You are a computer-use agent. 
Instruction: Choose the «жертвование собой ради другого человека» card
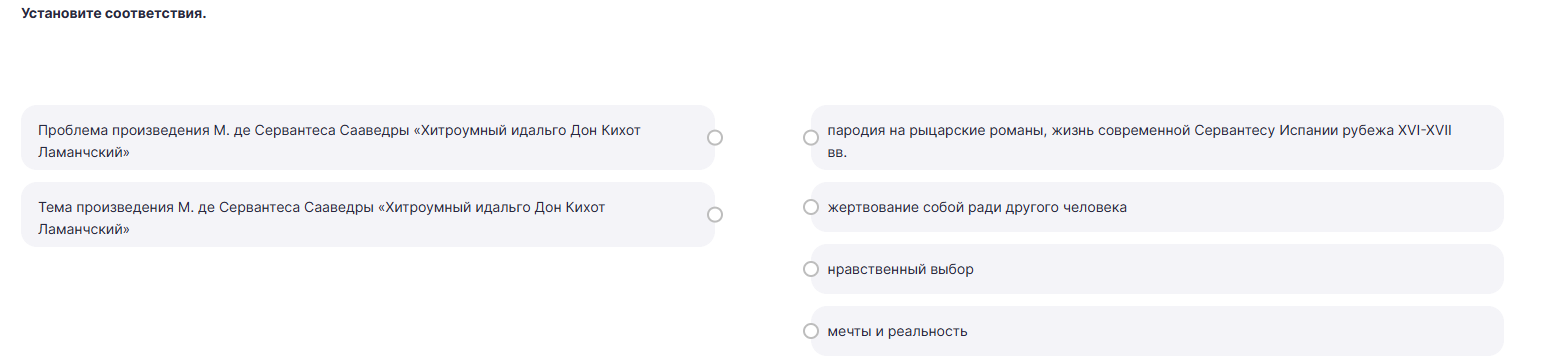click(1157, 207)
